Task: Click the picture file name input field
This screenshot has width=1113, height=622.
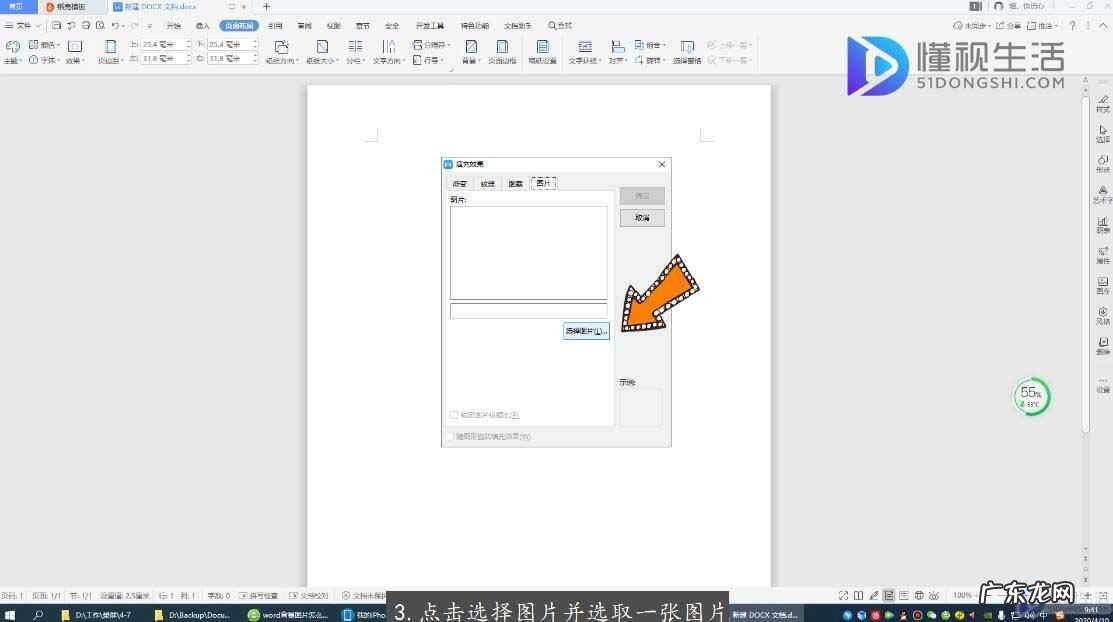Action: [x=528, y=311]
